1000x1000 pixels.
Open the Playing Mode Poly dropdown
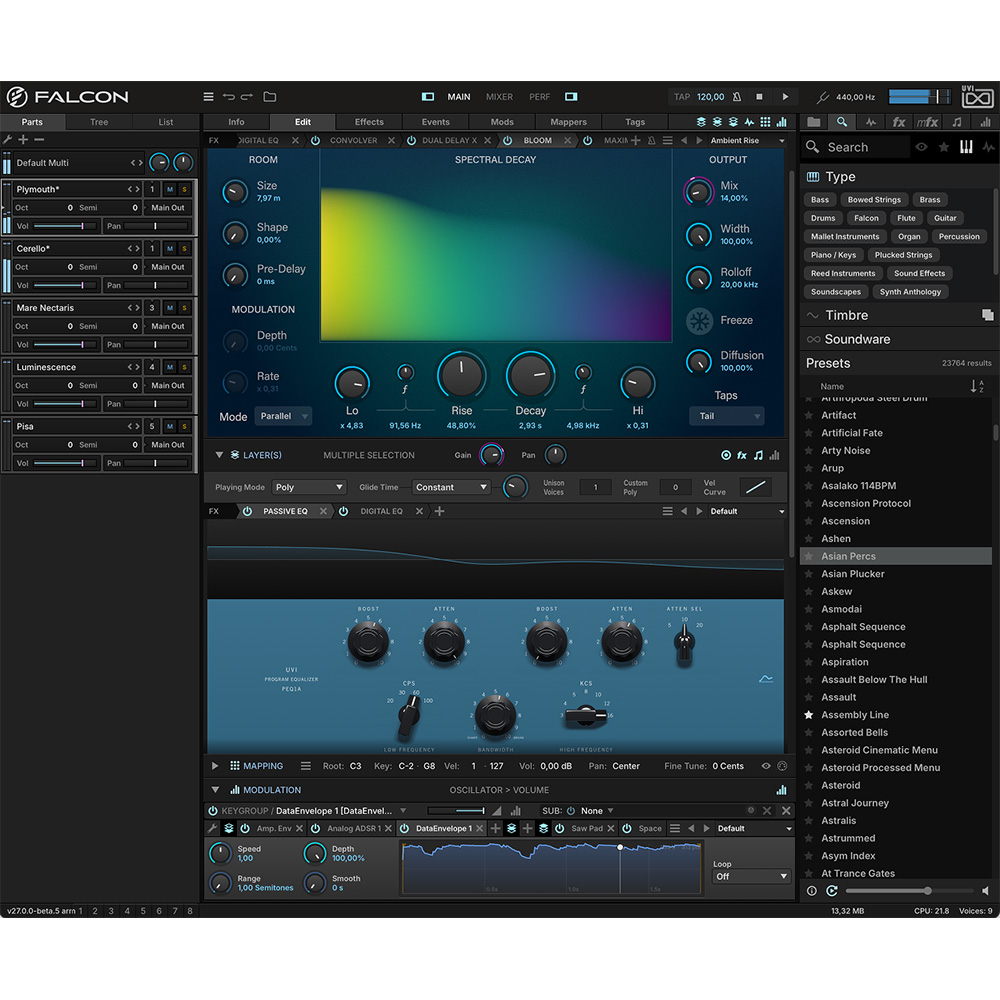coord(309,487)
